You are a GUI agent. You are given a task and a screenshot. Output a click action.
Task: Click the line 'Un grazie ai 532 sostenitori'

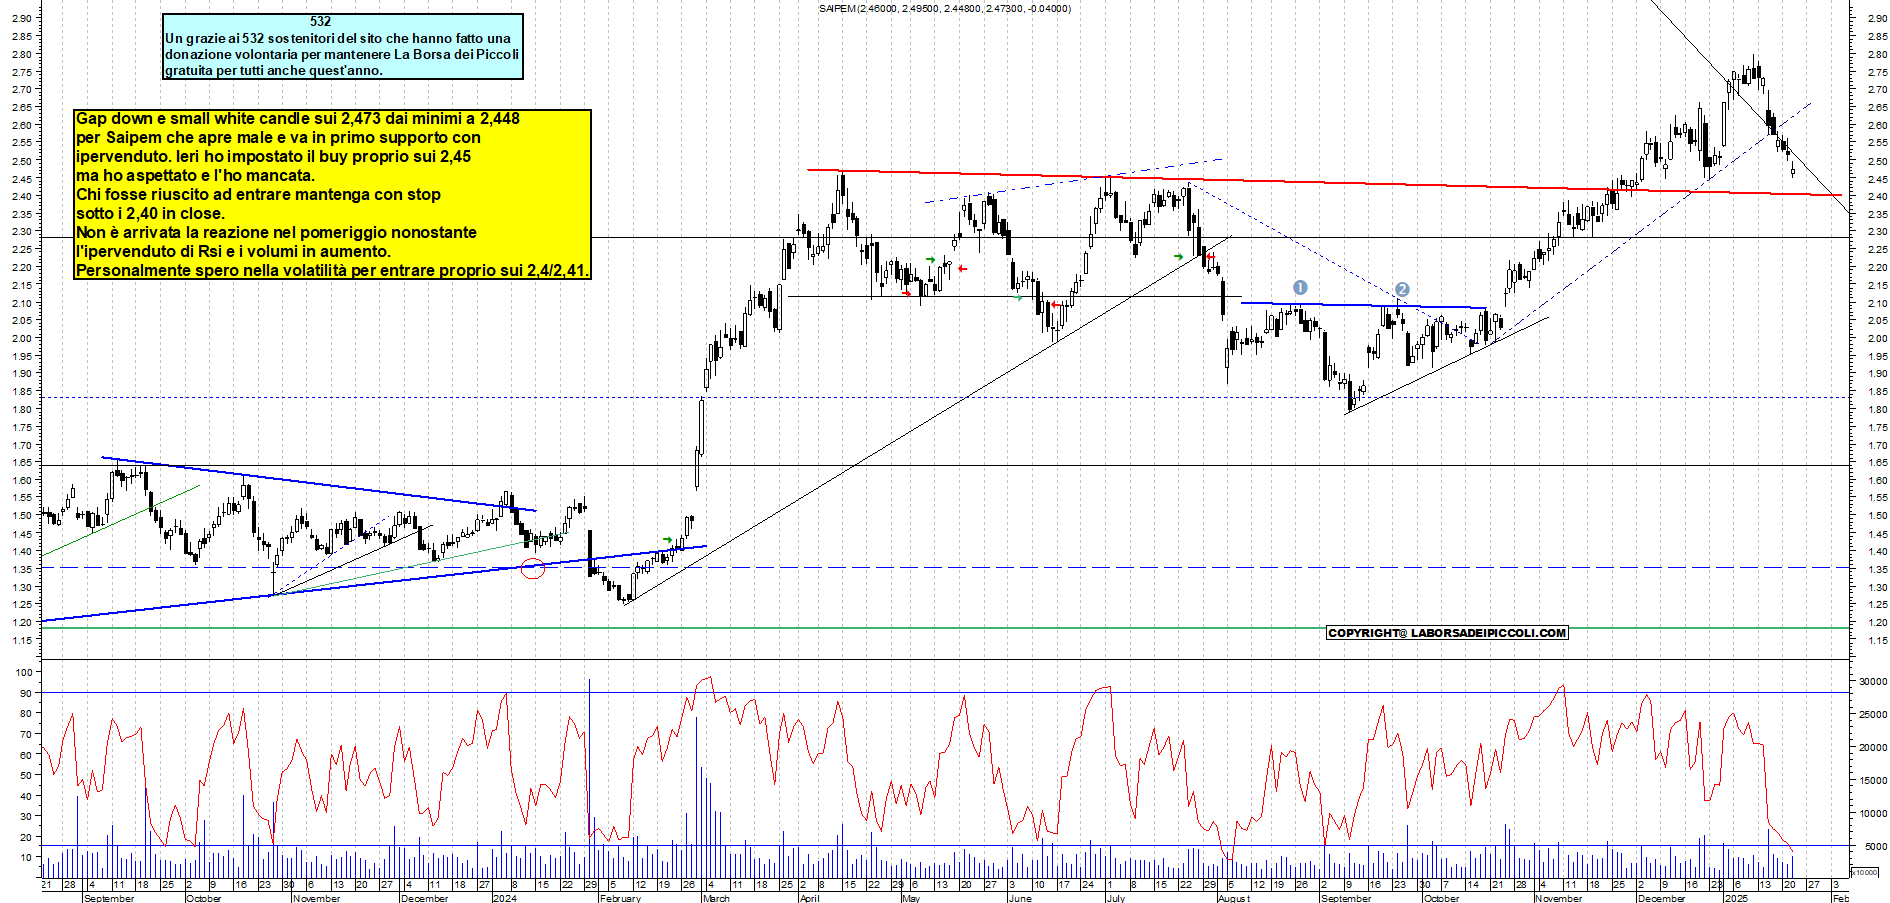click(x=338, y=38)
